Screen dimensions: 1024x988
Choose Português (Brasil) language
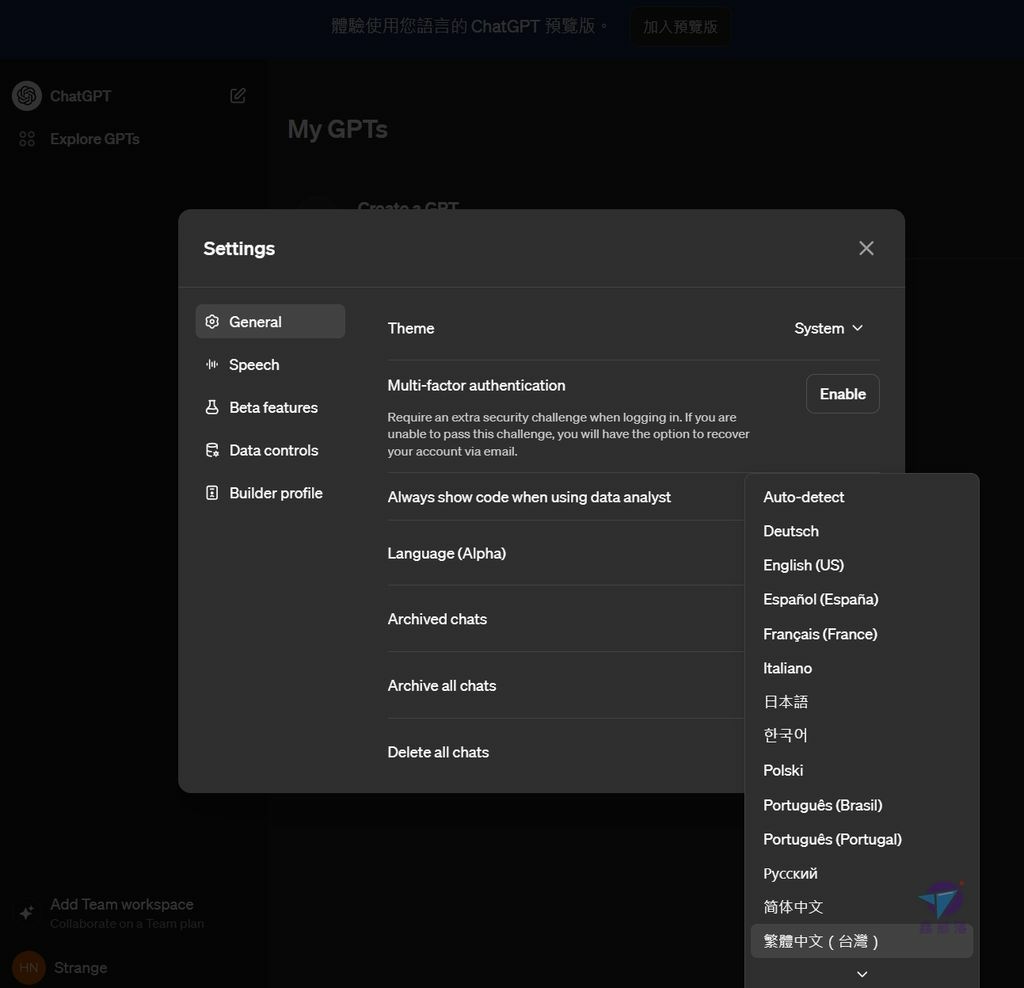click(x=861, y=805)
